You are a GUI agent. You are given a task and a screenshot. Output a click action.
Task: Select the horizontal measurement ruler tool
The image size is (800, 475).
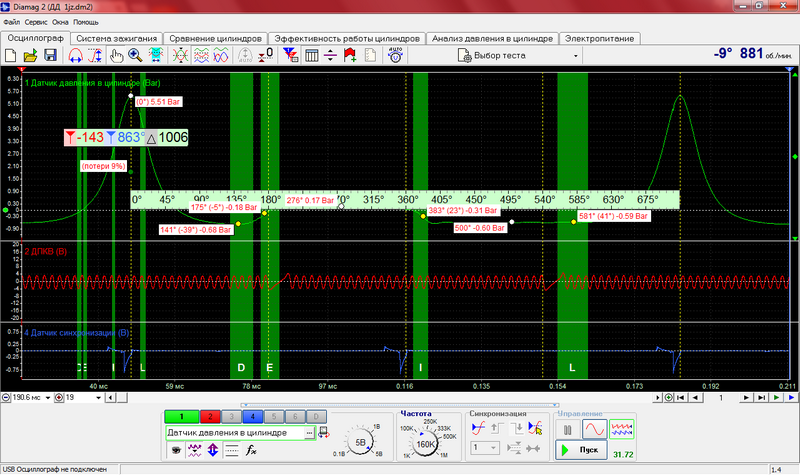(x=76, y=55)
